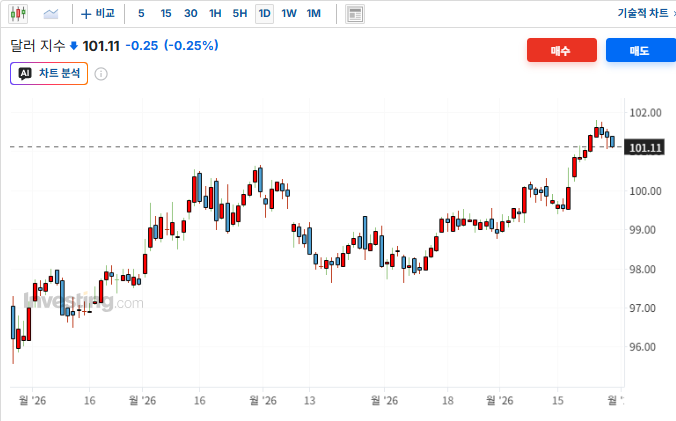Select the 5 minute interval
The width and height of the screenshot is (676, 421).
click(x=141, y=14)
